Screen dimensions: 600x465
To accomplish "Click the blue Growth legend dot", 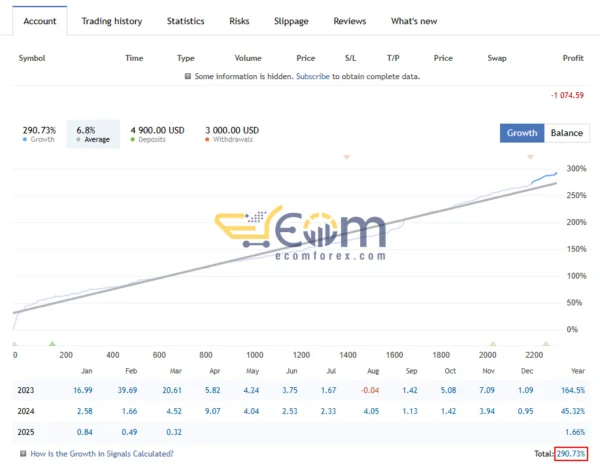I will [x=25, y=140].
